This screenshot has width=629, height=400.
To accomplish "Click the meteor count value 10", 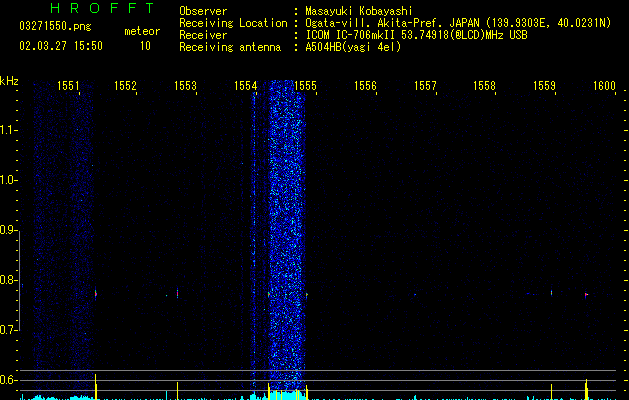I will click(x=145, y=46).
